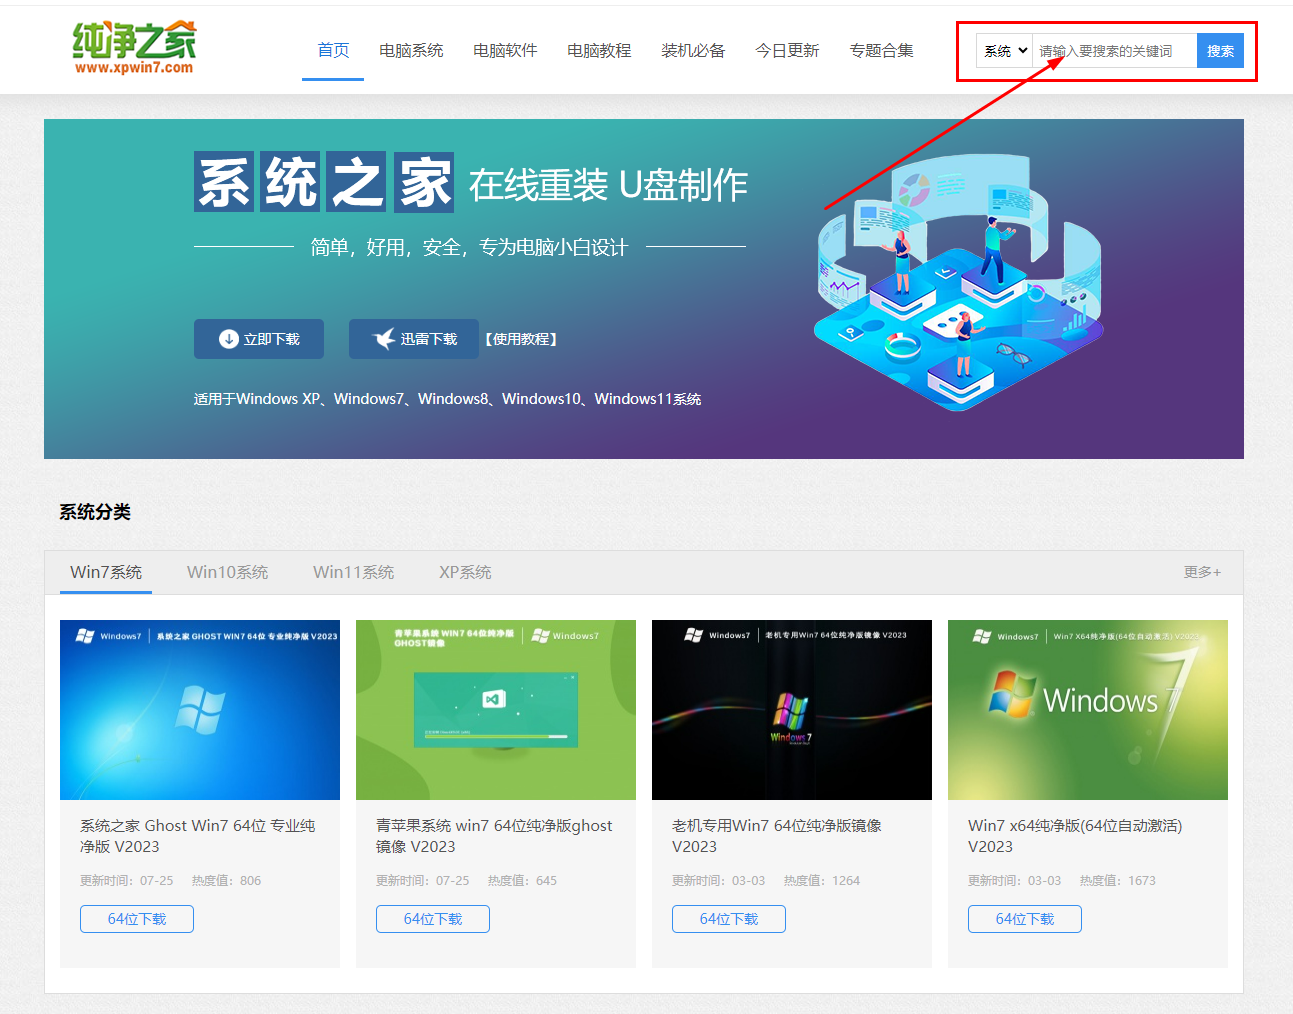Open the 电脑教程 navigation menu

coord(598,50)
